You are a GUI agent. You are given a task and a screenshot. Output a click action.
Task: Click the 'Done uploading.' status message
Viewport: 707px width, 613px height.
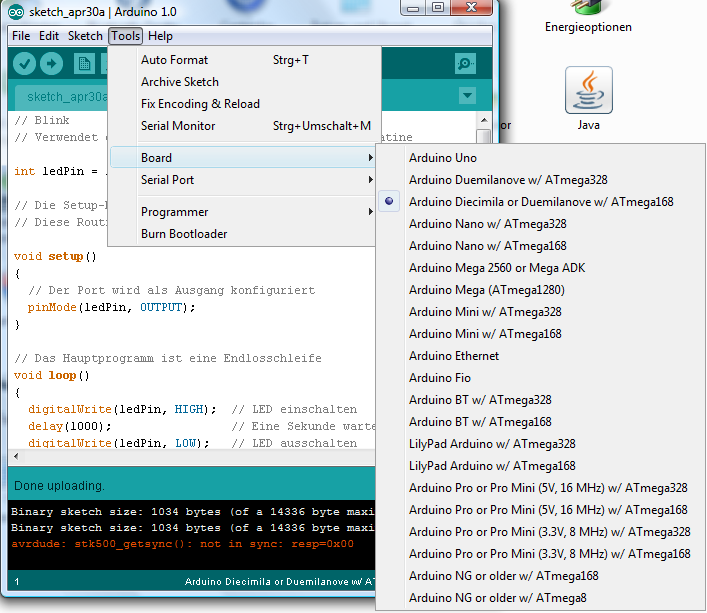point(59,486)
